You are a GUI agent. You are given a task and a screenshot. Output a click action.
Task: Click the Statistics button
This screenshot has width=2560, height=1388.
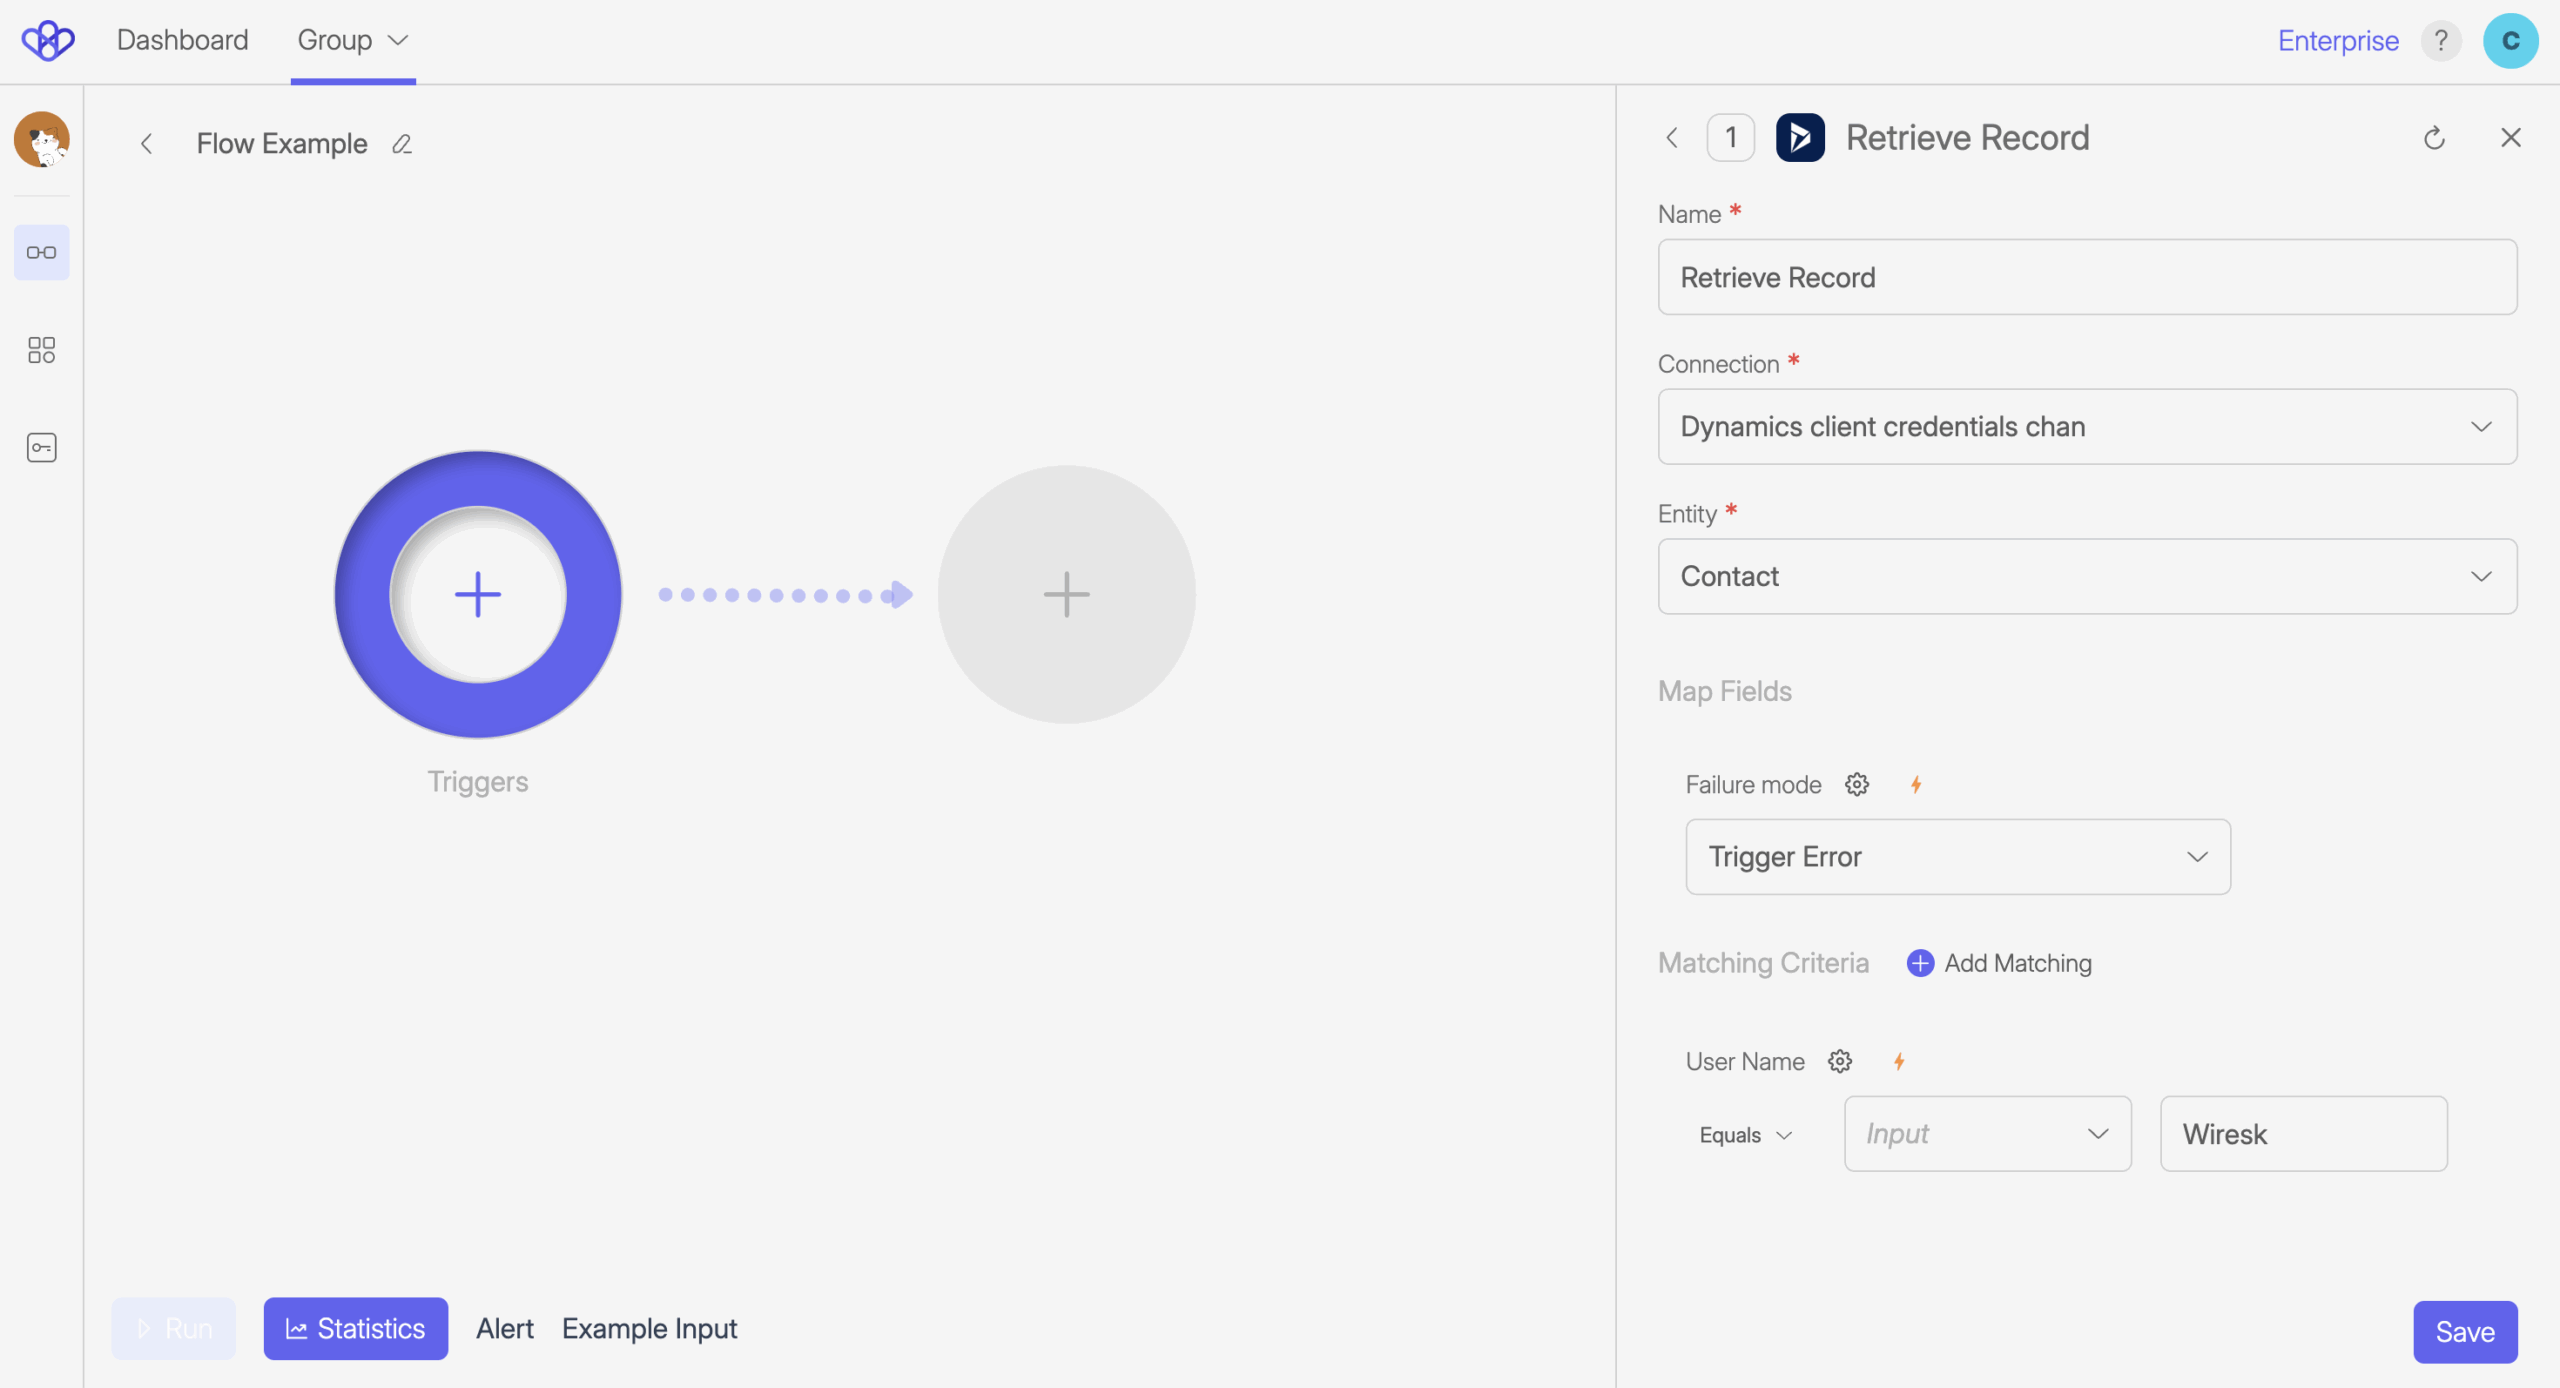(x=355, y=1329)
